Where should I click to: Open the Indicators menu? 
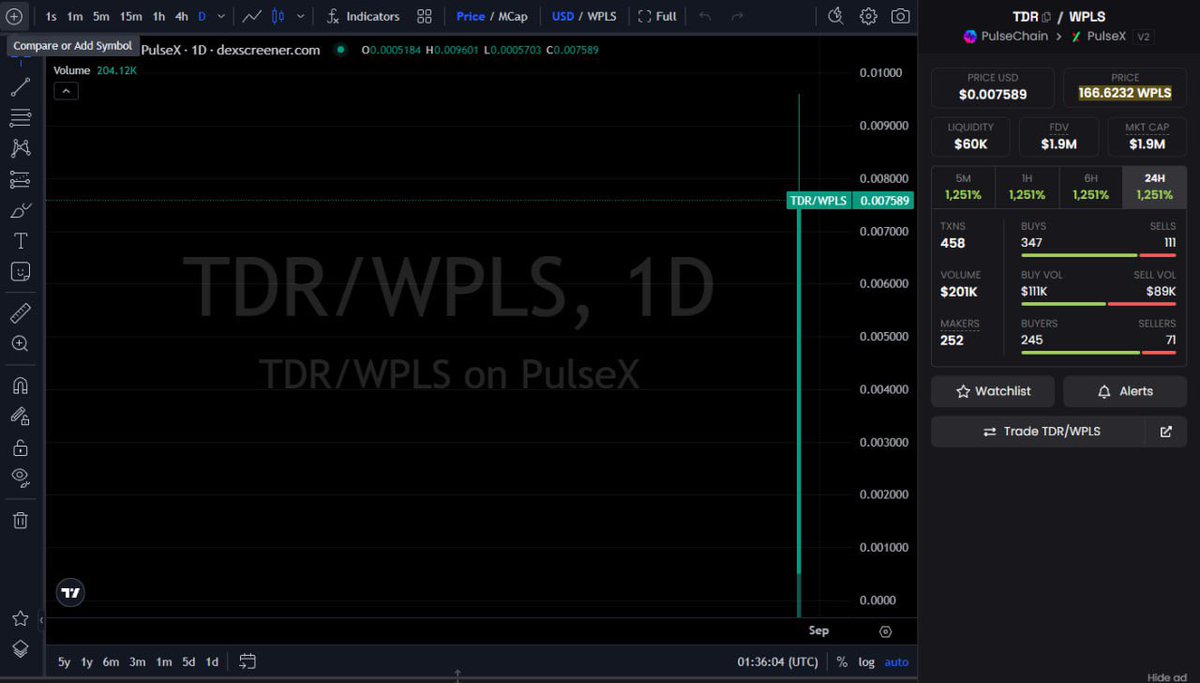click(363, 16)
